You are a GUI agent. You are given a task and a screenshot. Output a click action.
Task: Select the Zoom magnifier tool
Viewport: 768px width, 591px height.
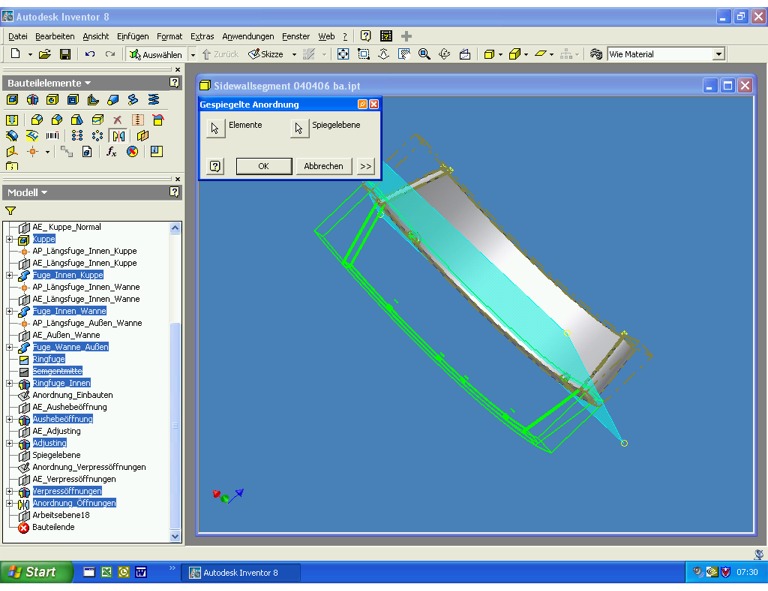pos(425,54)
